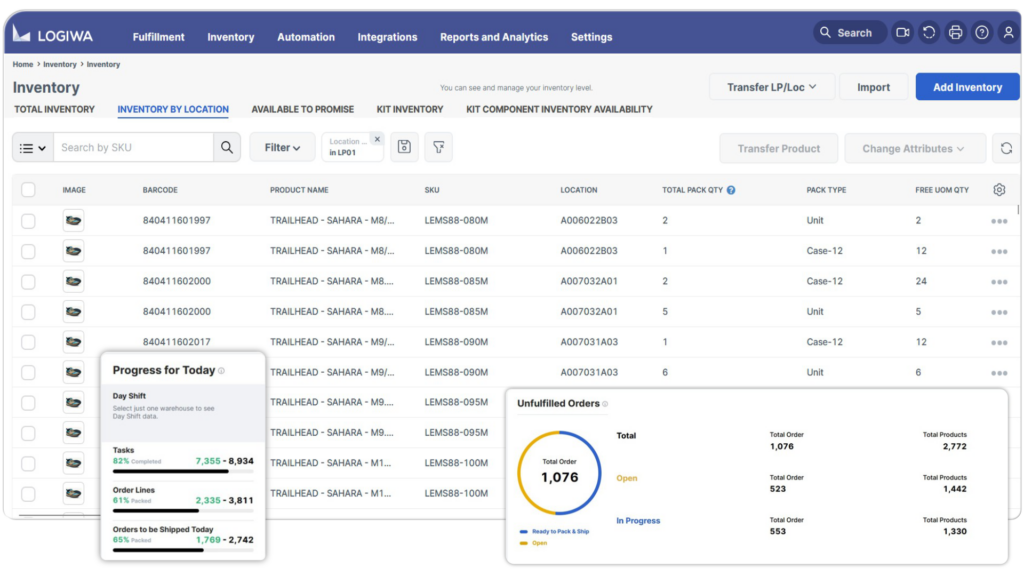Open three-dot menu for first inventory row
This screenshot has width=1024, height=576.
999,221
